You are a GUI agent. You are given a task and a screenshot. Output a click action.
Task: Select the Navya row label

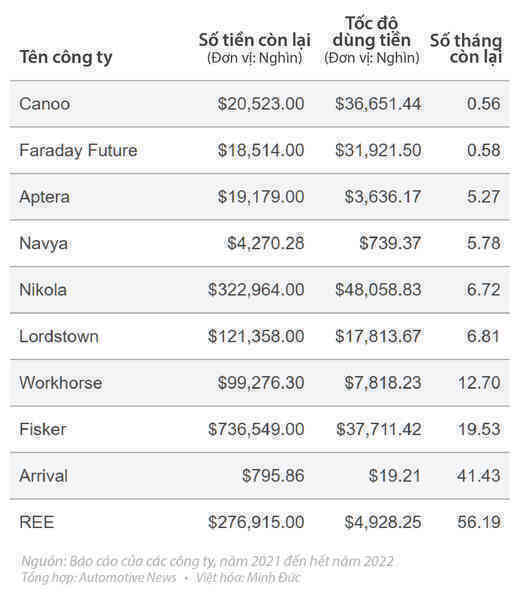point(44,244)
